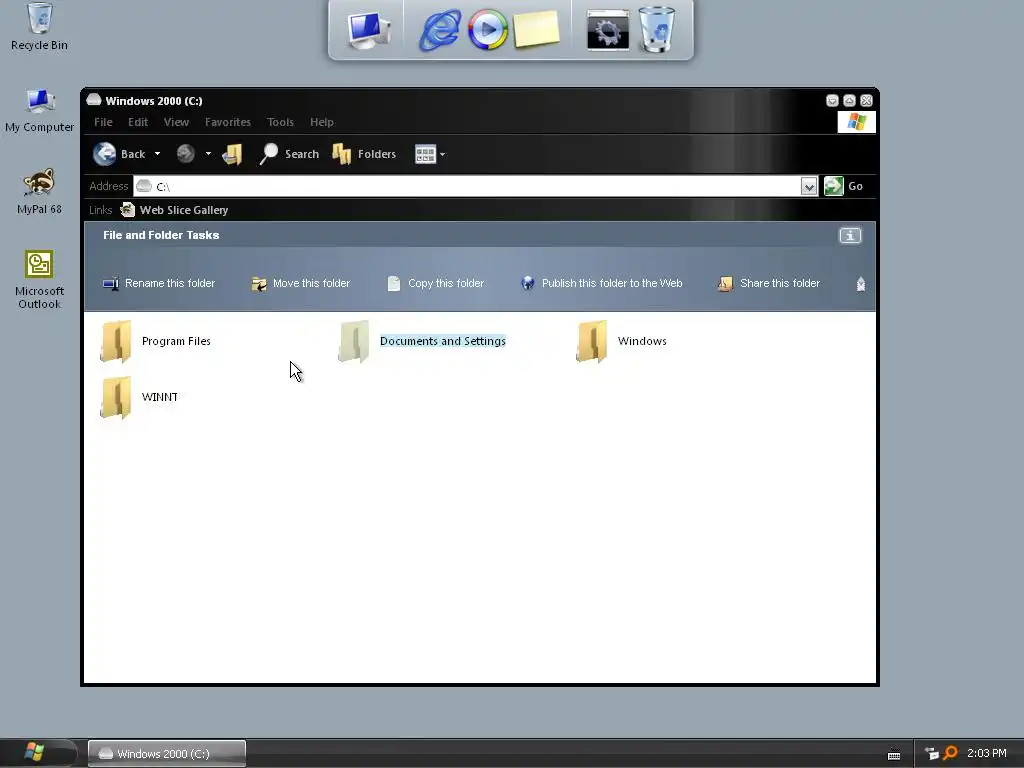Click the Windows 2000 (C:) taskbar button
The image size is (1024, 768).
[x=167, y=754]
